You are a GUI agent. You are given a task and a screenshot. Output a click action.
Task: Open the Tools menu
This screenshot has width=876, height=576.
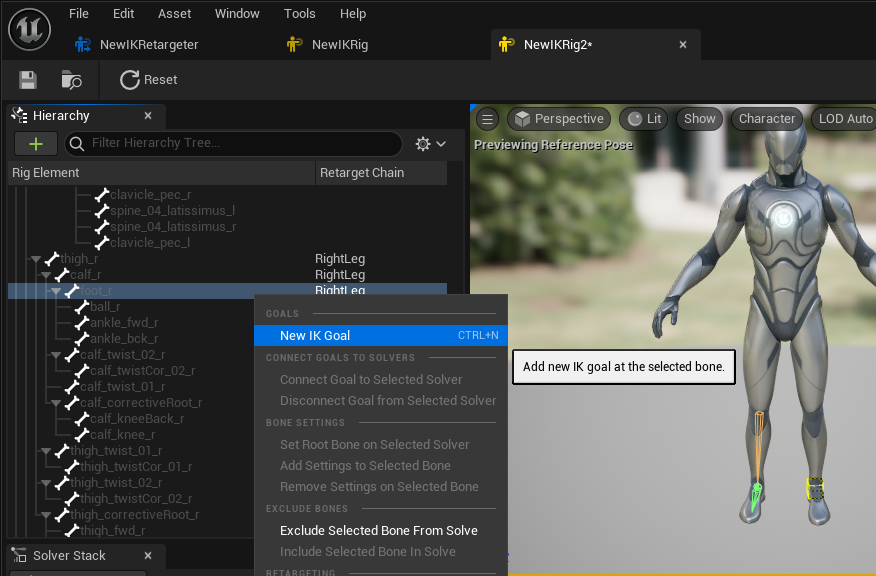299,13
